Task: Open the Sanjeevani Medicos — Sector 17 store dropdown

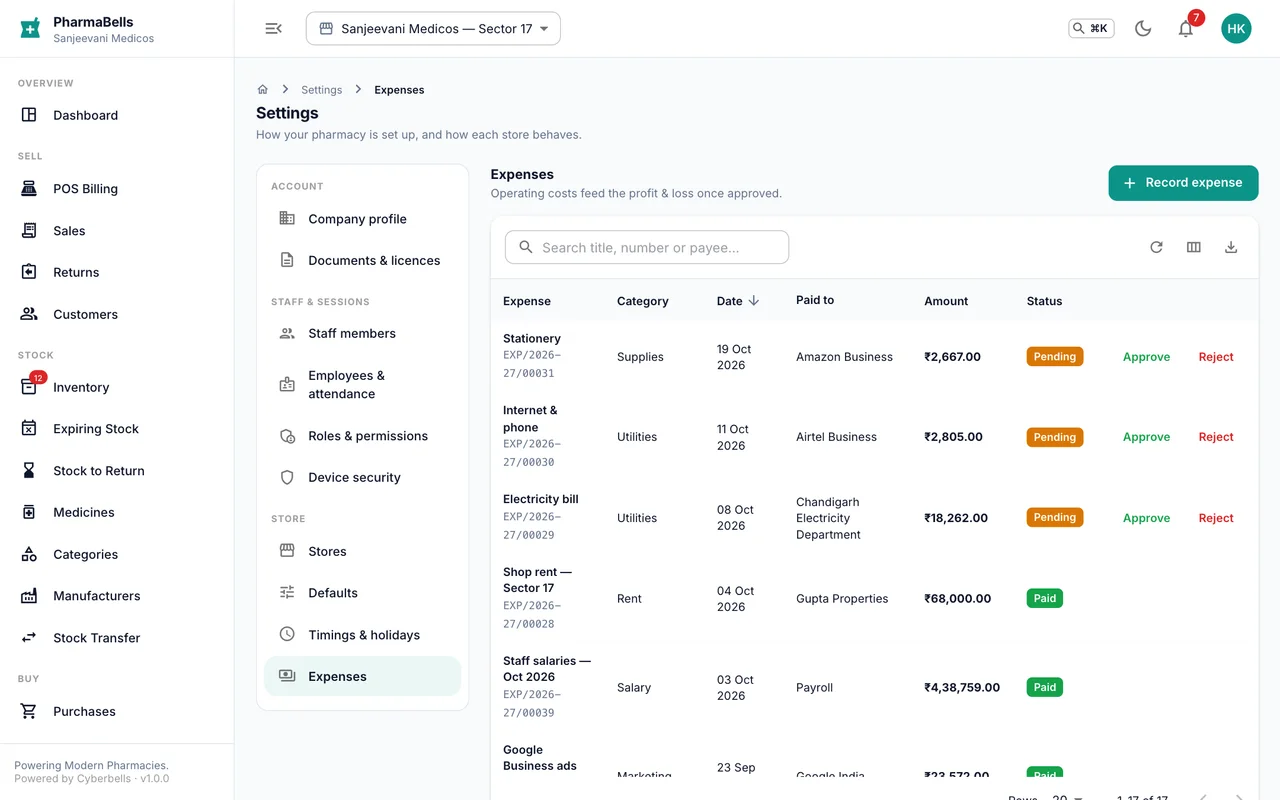Action: coord(433,29)
